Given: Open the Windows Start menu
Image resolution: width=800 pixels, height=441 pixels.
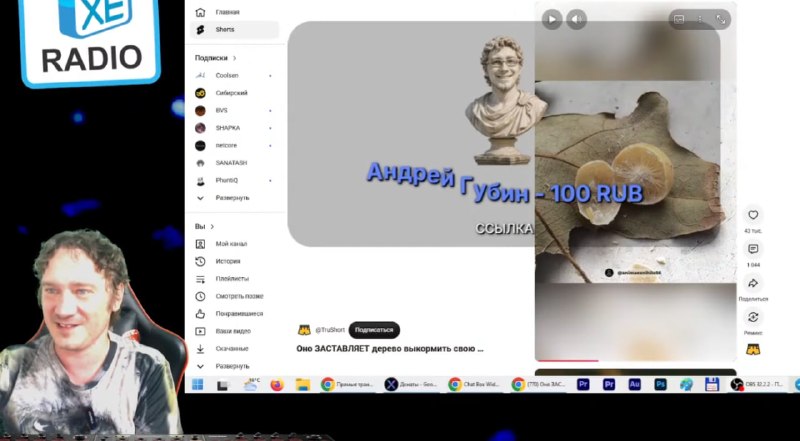Looking at the screenshot, I should (197, 384).
